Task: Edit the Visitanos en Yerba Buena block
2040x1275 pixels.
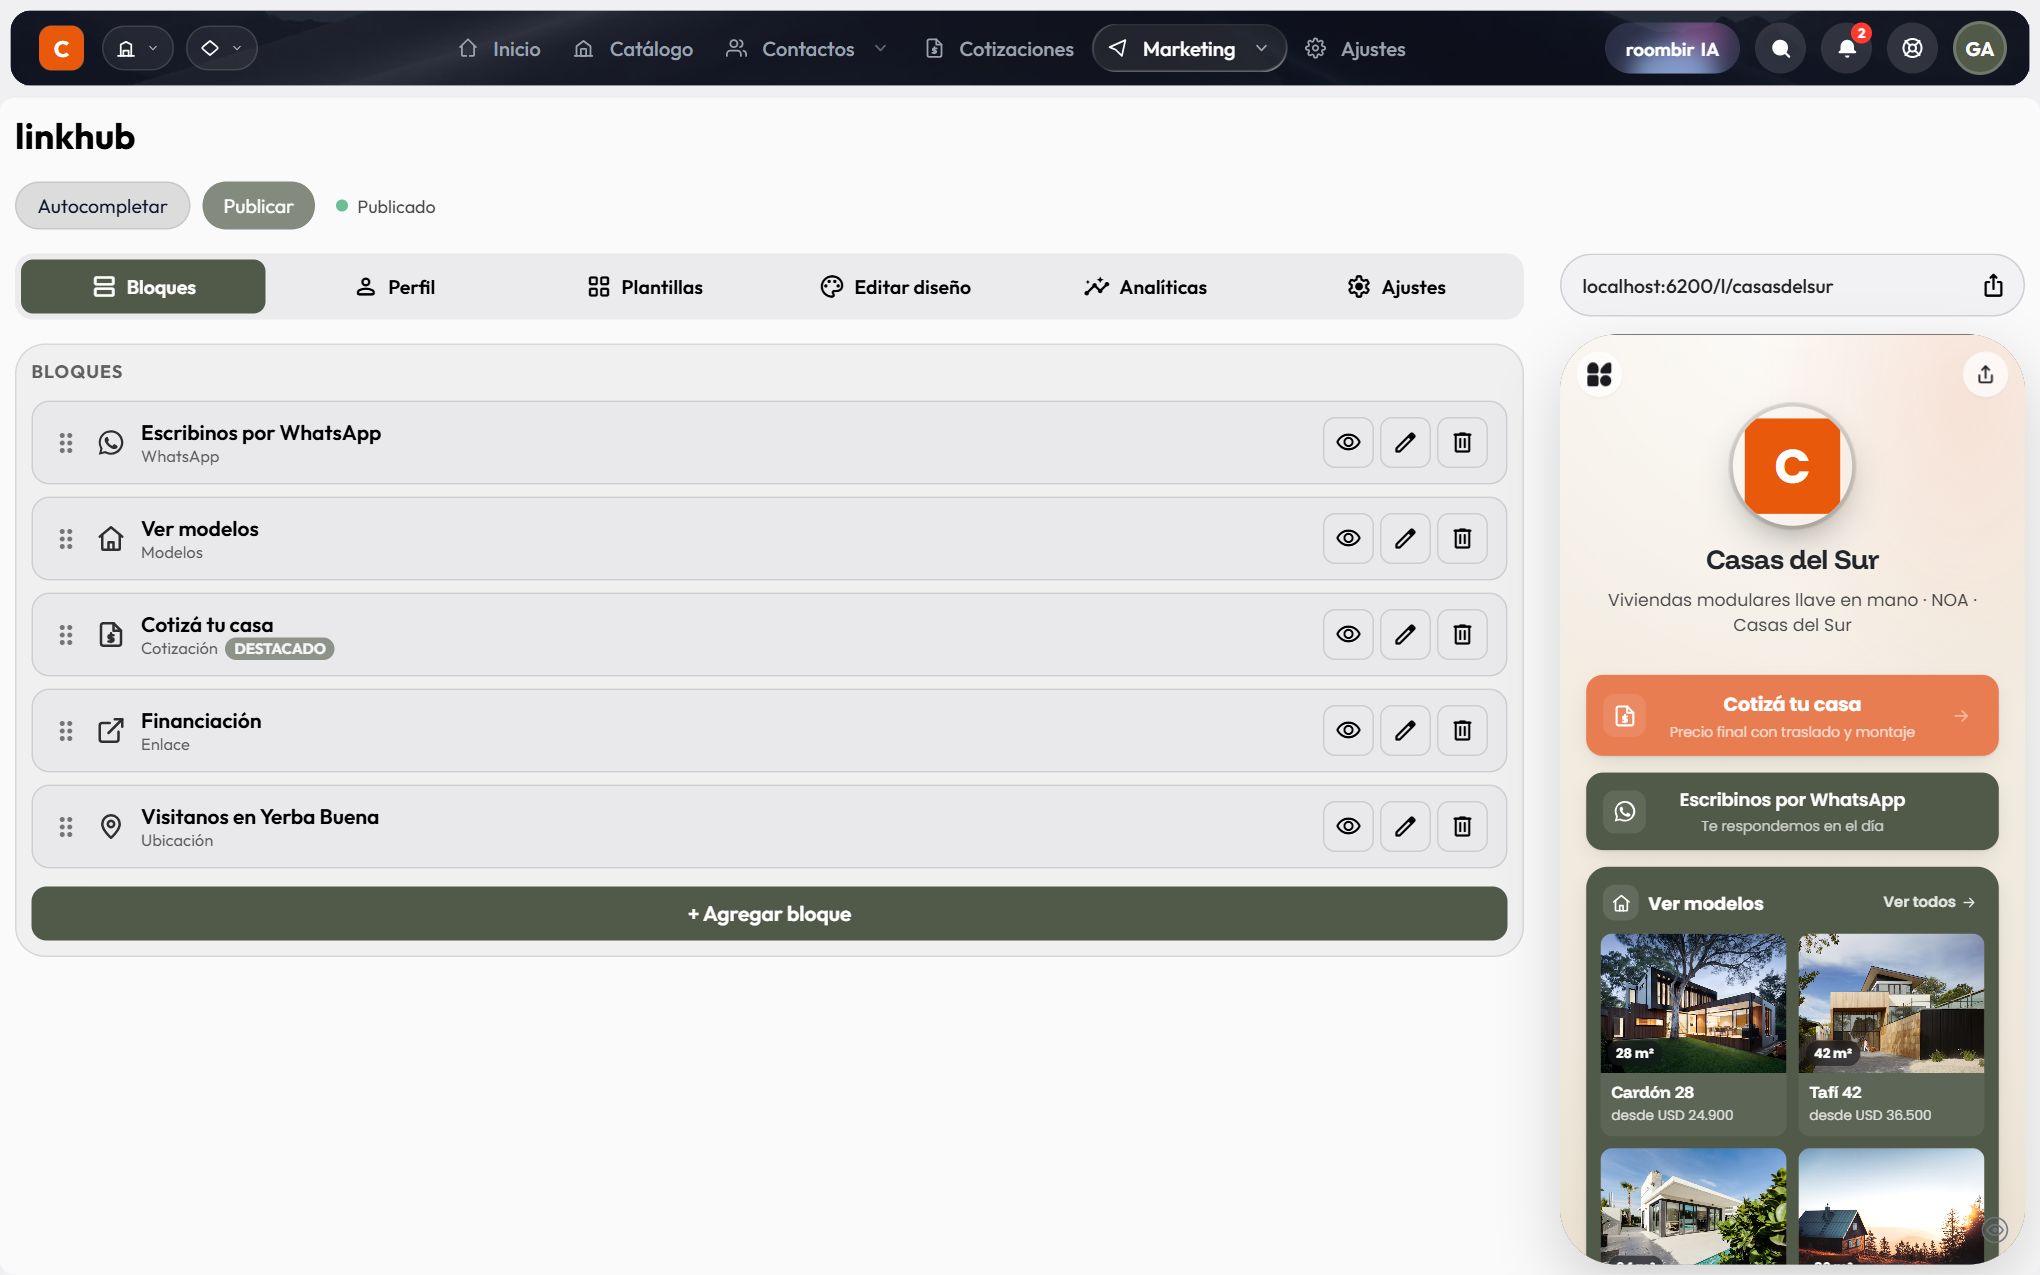Action: [x=1405, y=826]
